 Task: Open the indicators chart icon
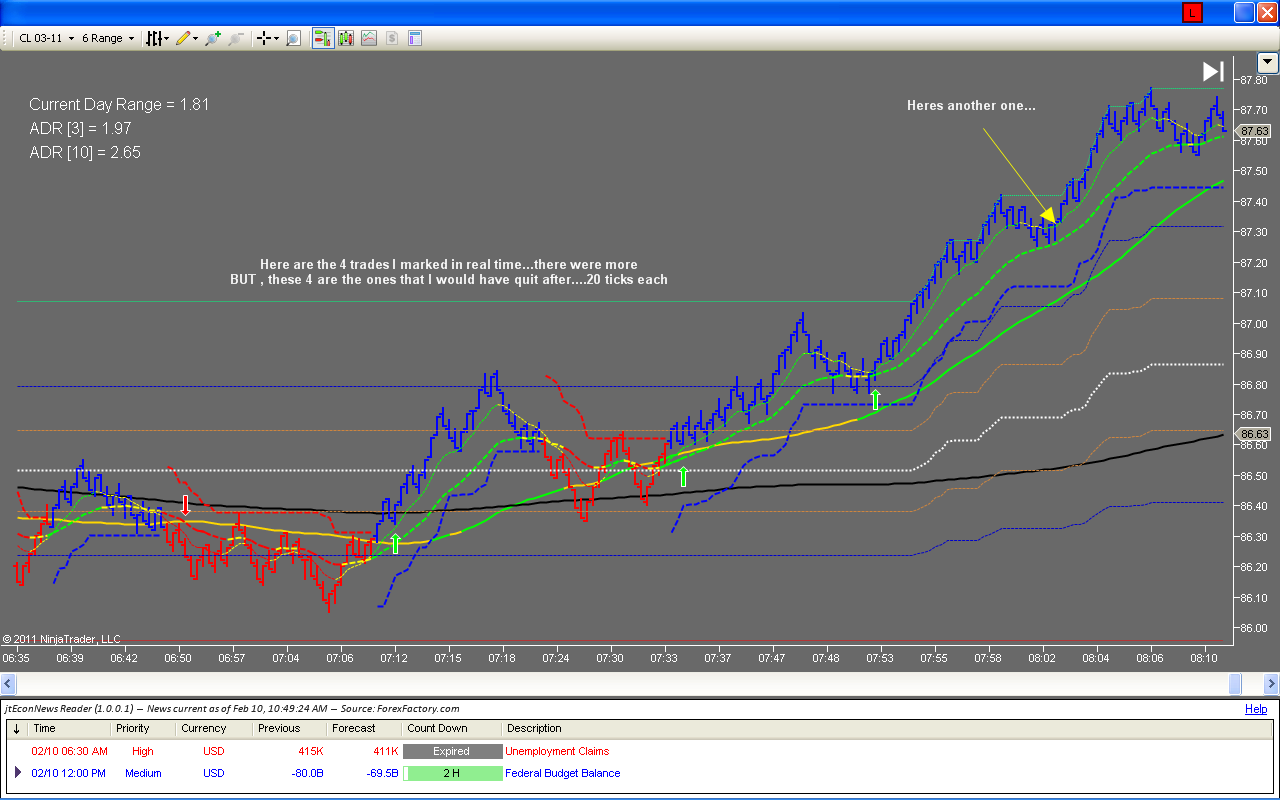369,38
